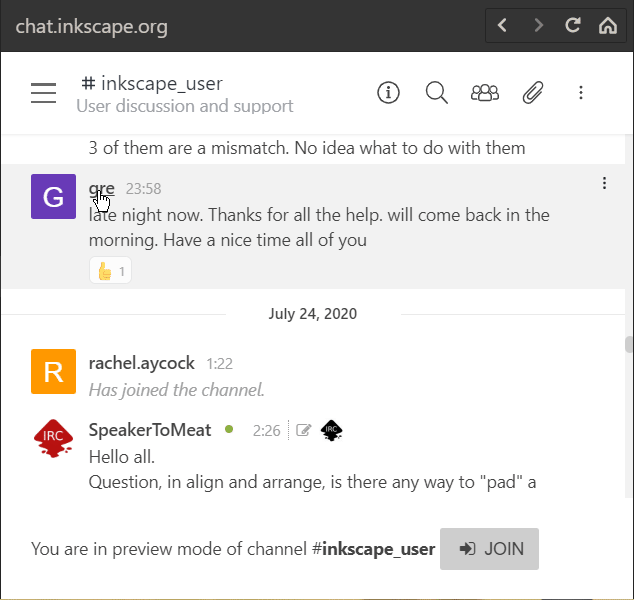Open the channel header kebab menu
The width and height of the screenshot is (634, 600).
581,93
